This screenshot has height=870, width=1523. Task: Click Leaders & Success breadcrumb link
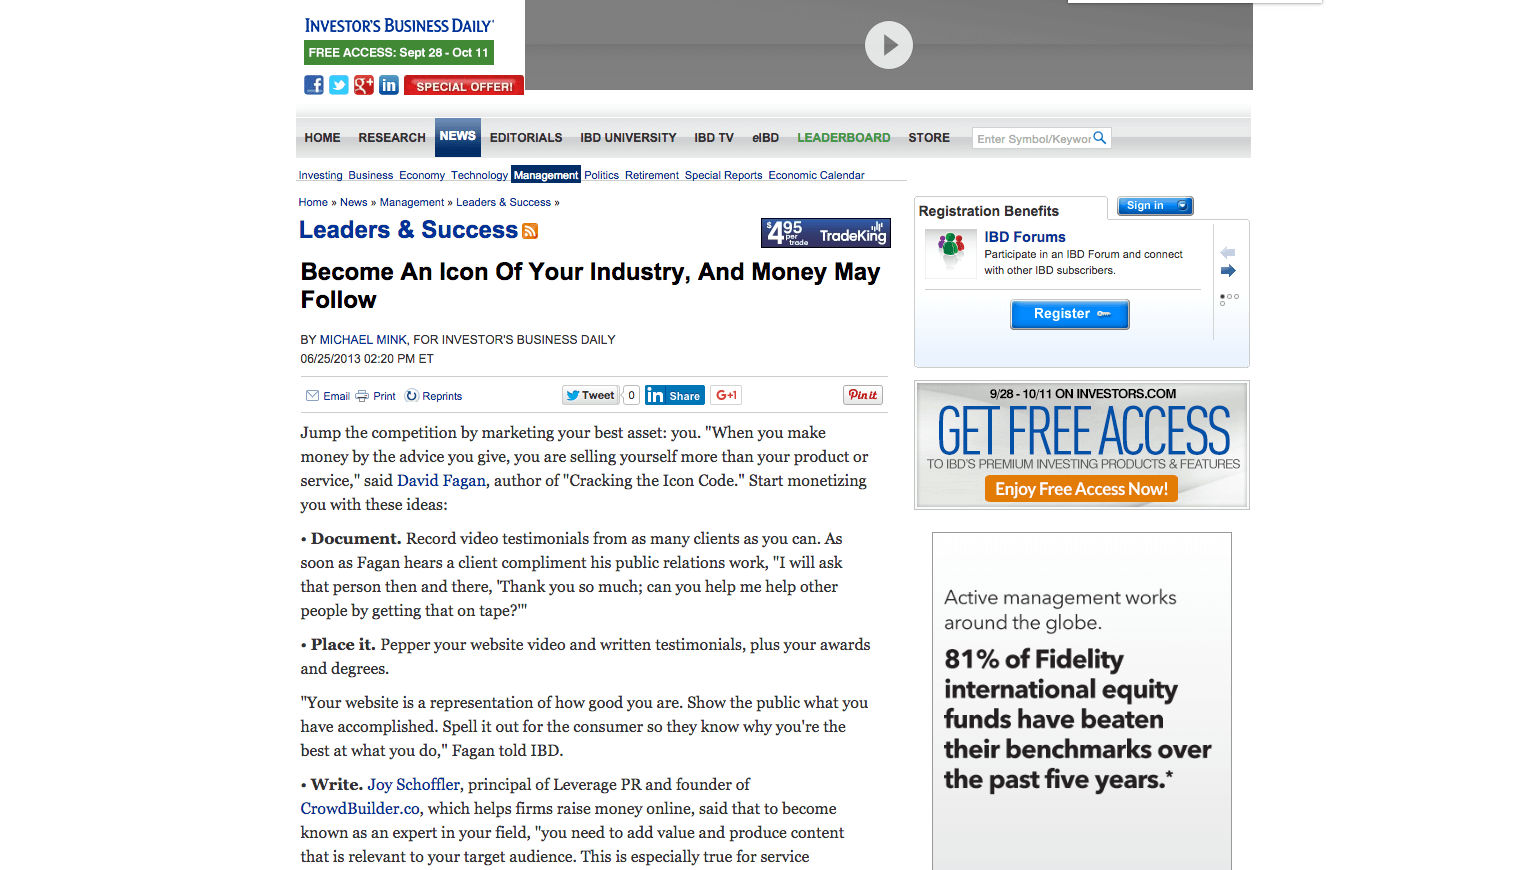click(x=503, y=202)
